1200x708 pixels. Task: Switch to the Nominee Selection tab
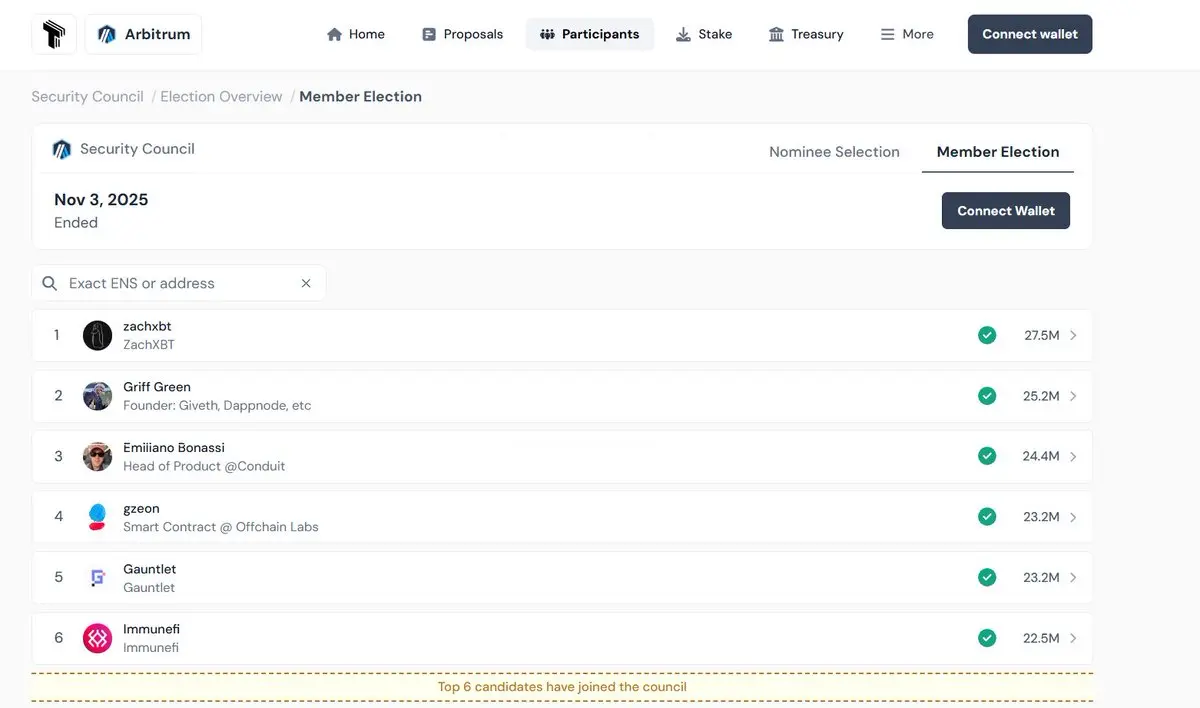point(834,152)
